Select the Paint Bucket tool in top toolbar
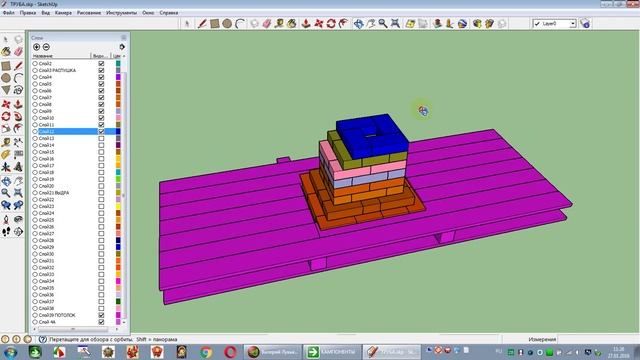This screenshot has height=360, width=640. pos(291,24)
